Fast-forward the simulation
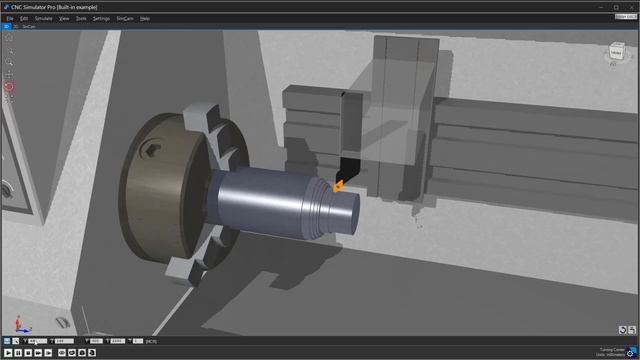The image size is (640, 360). coord(38,353)
